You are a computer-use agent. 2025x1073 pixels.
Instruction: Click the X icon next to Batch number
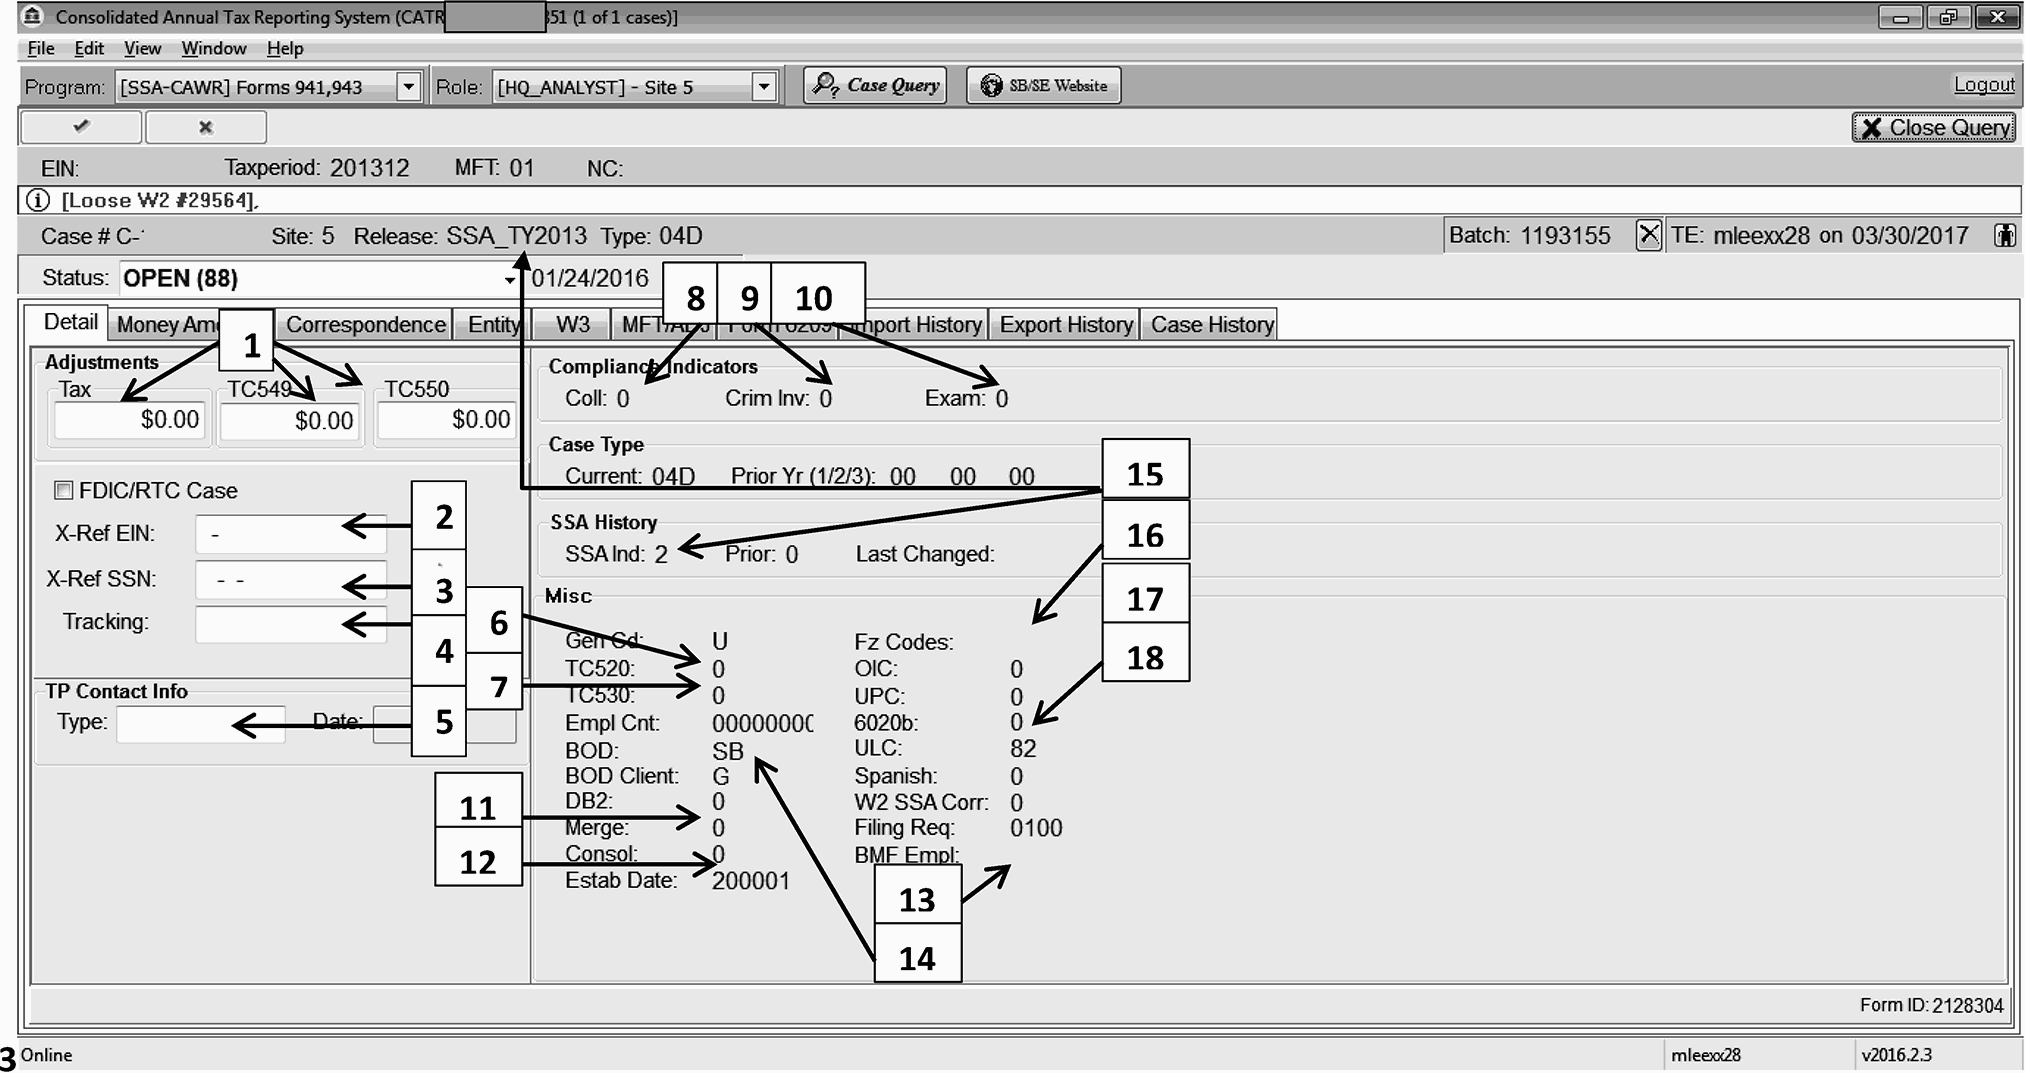pyautogui.click(x=1648, y=235)
